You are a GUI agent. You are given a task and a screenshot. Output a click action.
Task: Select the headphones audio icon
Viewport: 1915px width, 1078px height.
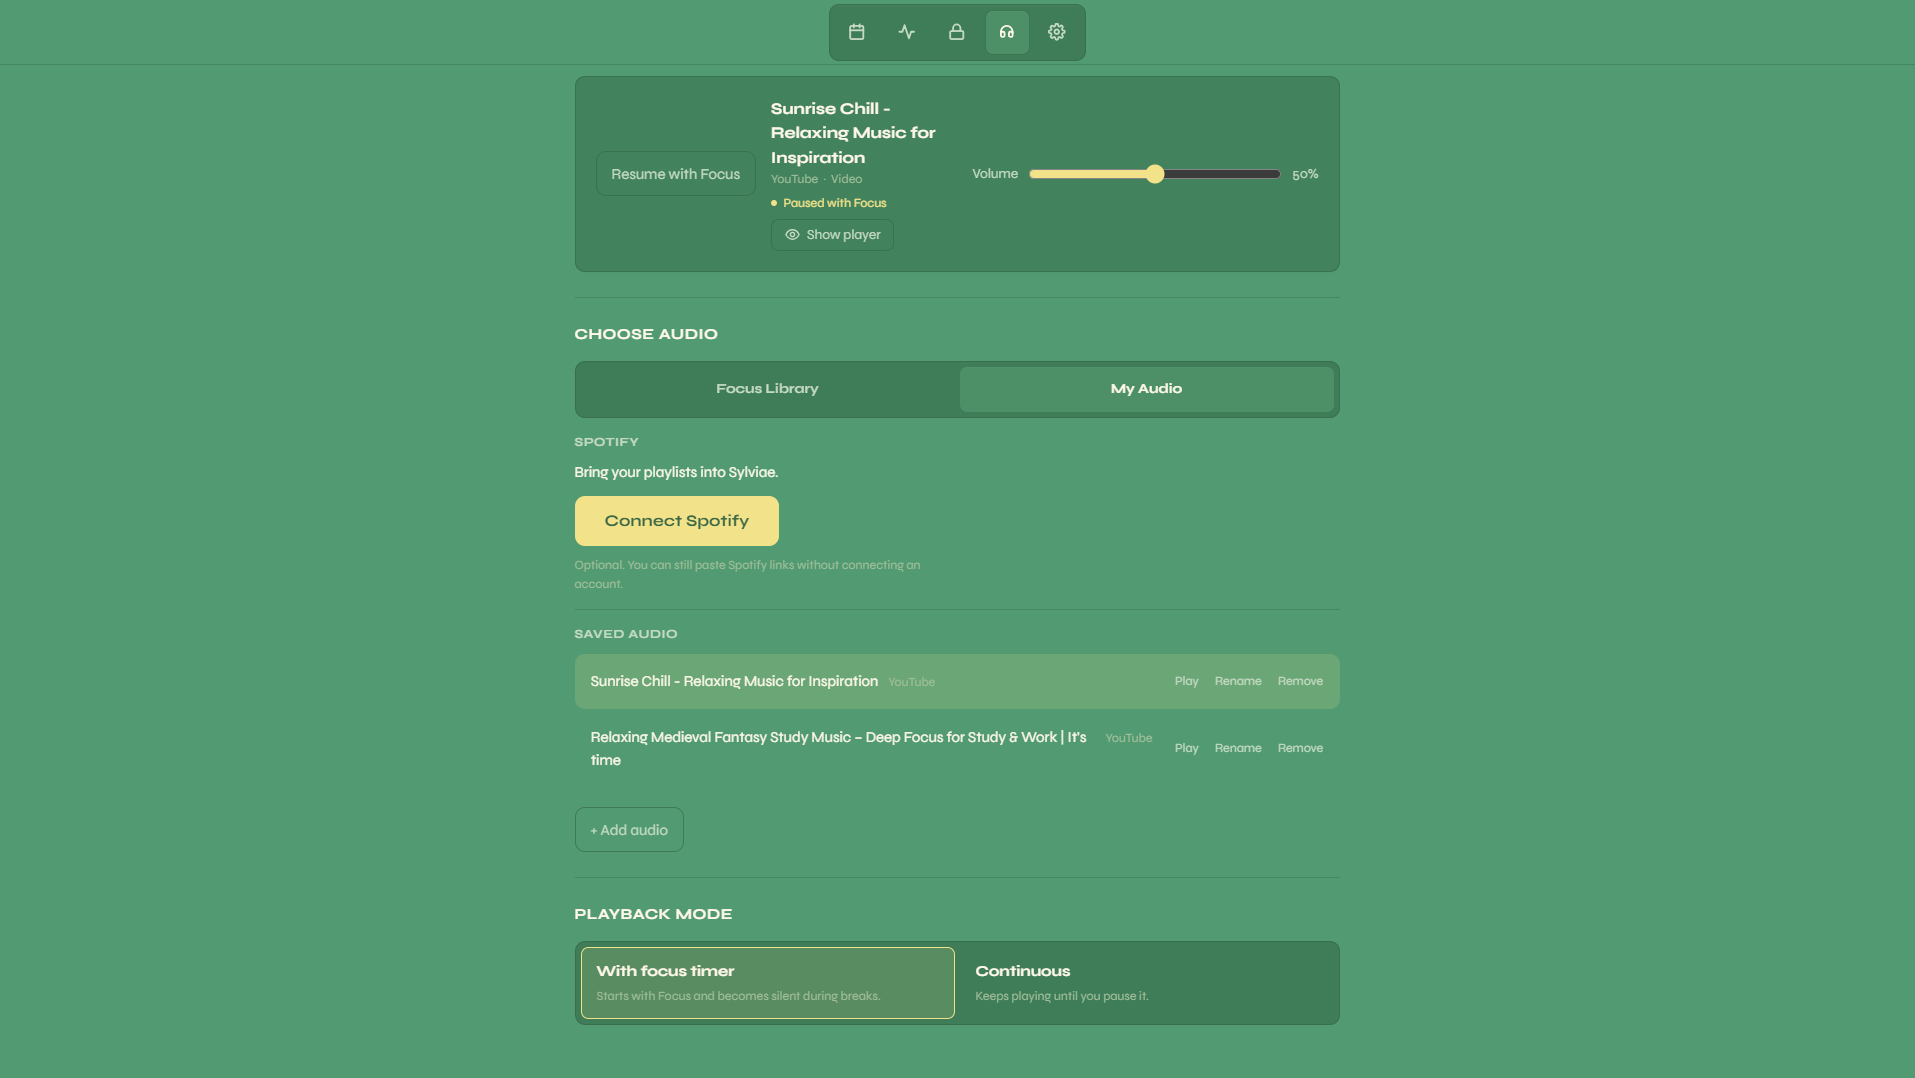pyautogui.click(x=1007, y=32)
